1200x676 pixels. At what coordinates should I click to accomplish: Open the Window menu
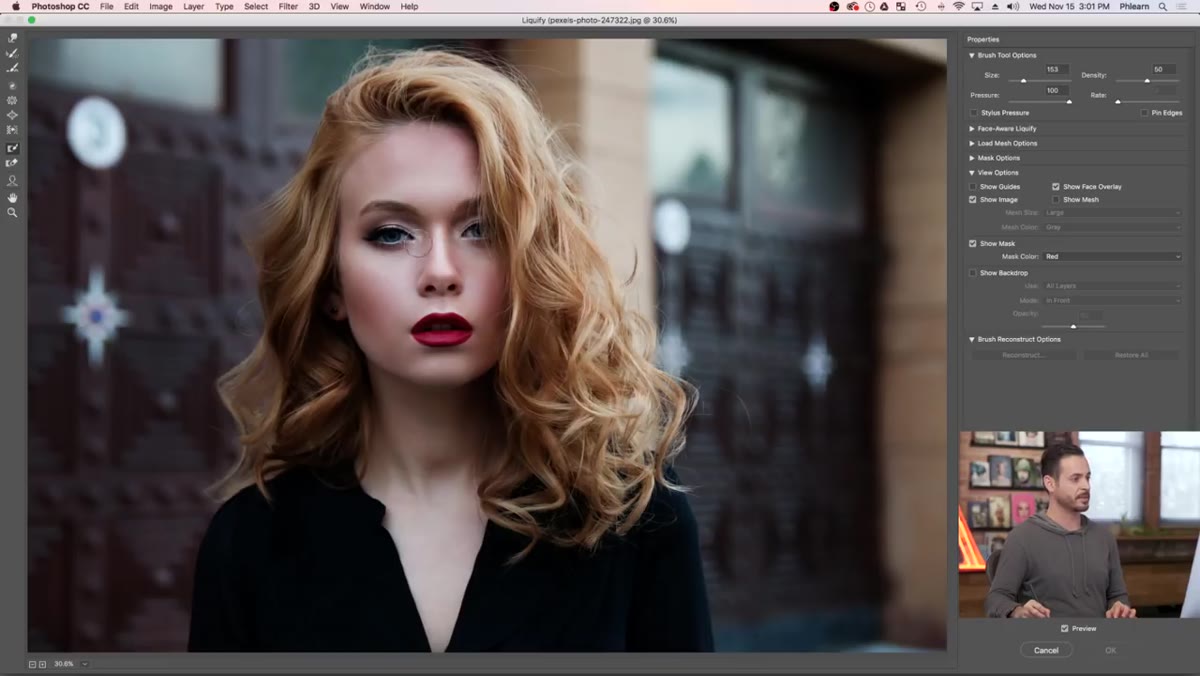click(x=375, y=6)
